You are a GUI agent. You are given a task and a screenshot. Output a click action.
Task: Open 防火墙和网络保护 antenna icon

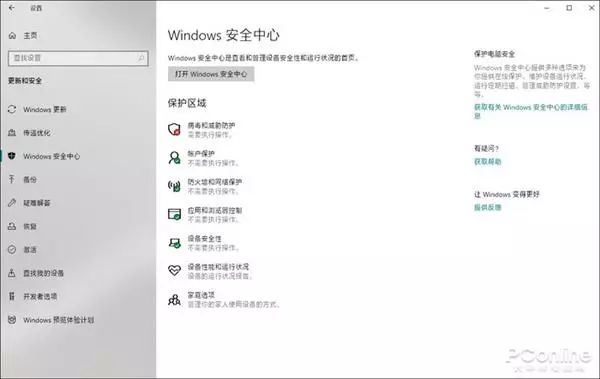tap(174, 186)
